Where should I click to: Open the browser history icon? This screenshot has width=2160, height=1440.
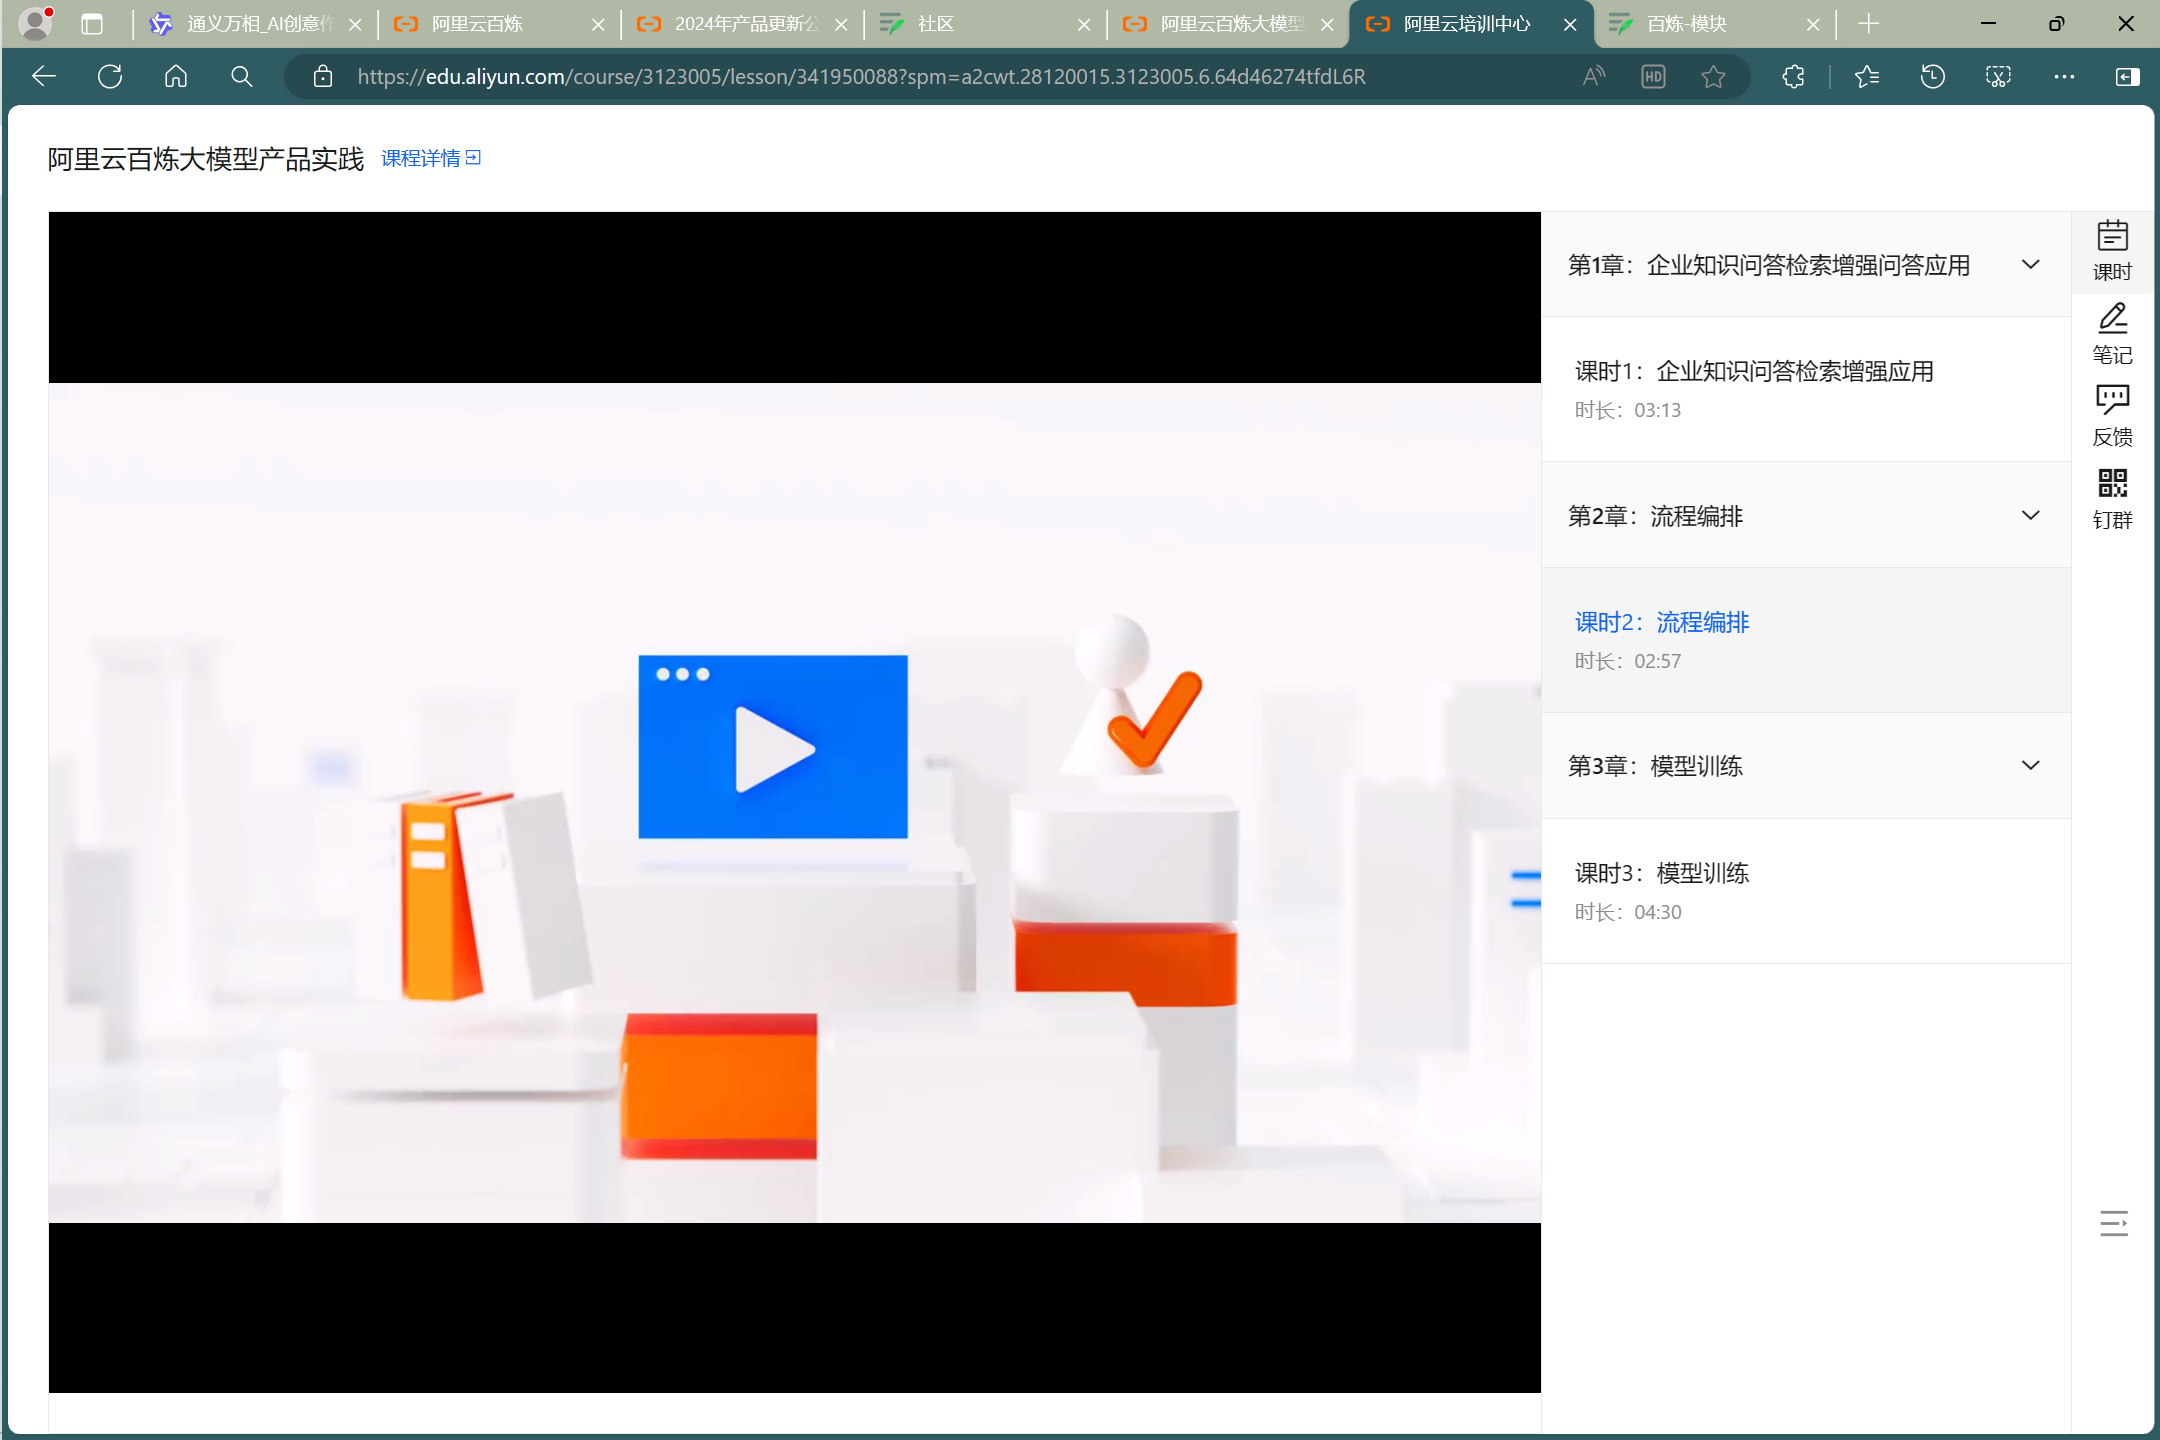coord(1932,76)
